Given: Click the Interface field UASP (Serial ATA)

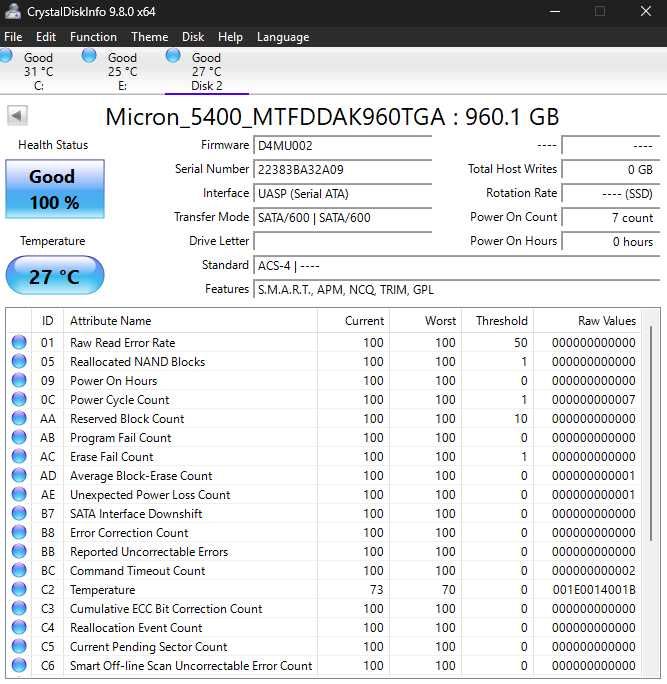Looking at the screenshot, I should (342, 193).
